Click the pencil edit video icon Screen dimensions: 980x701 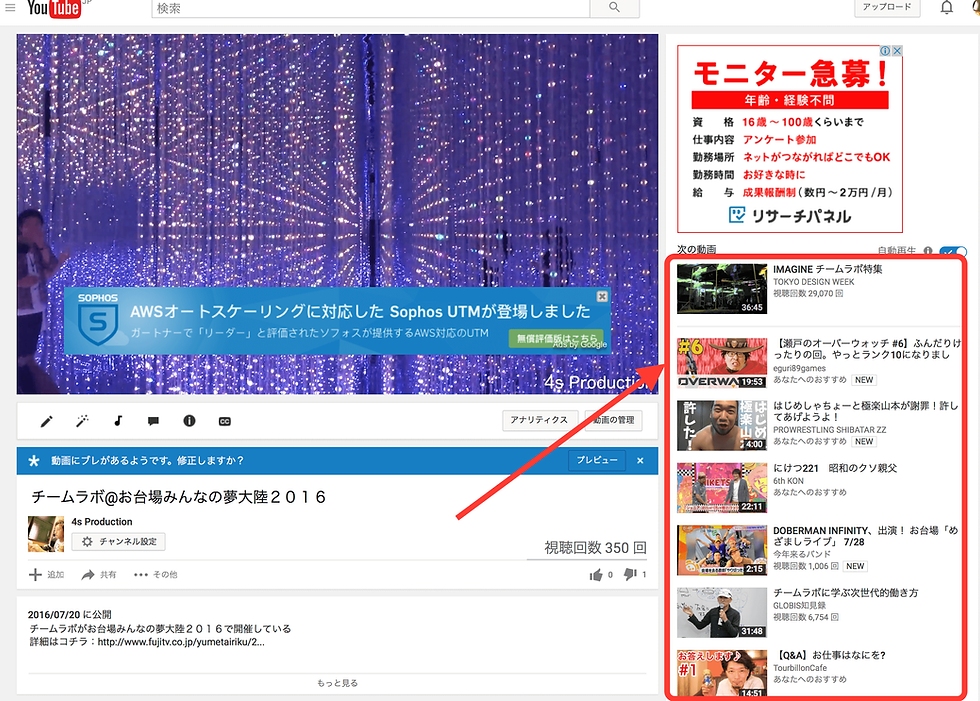click(46, 421)
